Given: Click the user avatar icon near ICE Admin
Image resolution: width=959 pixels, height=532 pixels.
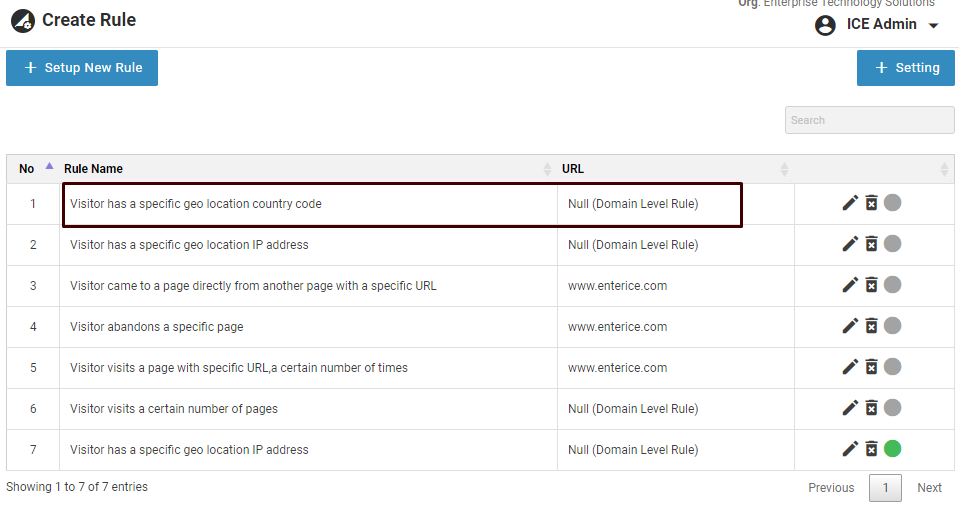Looking at the screenshot, I should point(825,25).
